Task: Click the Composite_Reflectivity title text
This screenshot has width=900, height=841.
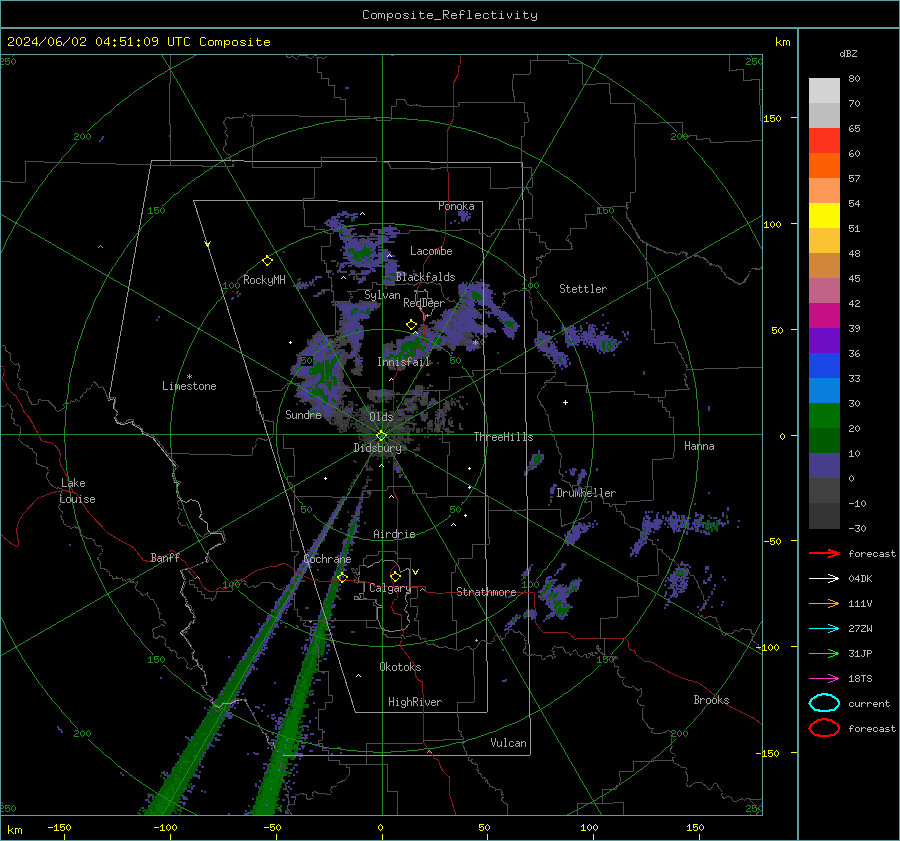Action: tap(449, 15)
